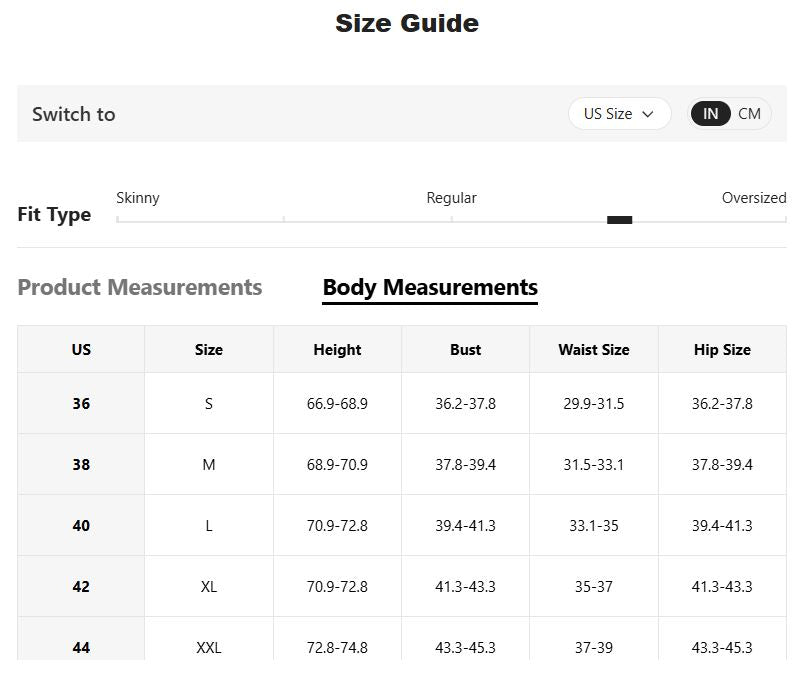811x685 pixels.
Task: Select US size 36 row label
Action: (x=81, y=404)
